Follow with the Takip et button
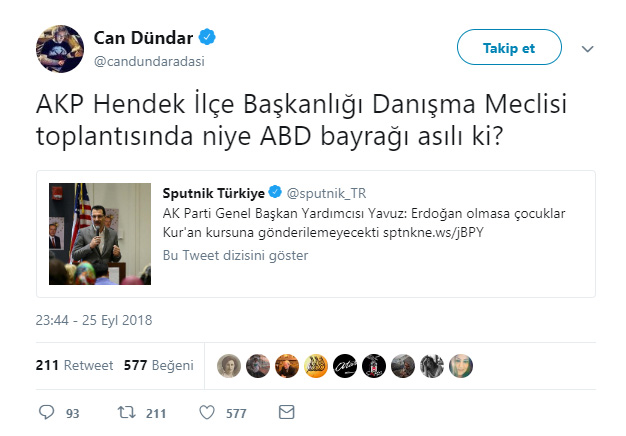The width and height of the screenshot is (626, 436). pos(509,47)
